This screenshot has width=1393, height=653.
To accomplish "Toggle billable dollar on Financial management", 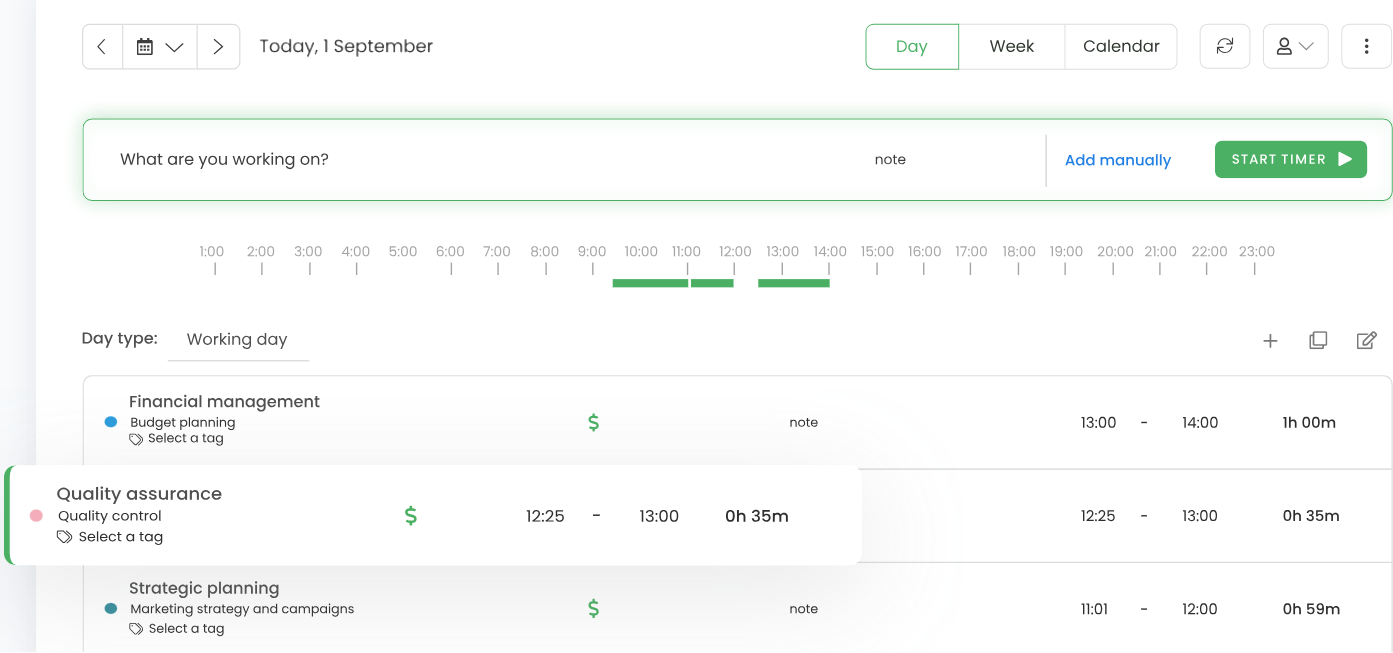I will click(x=594, y=423).
